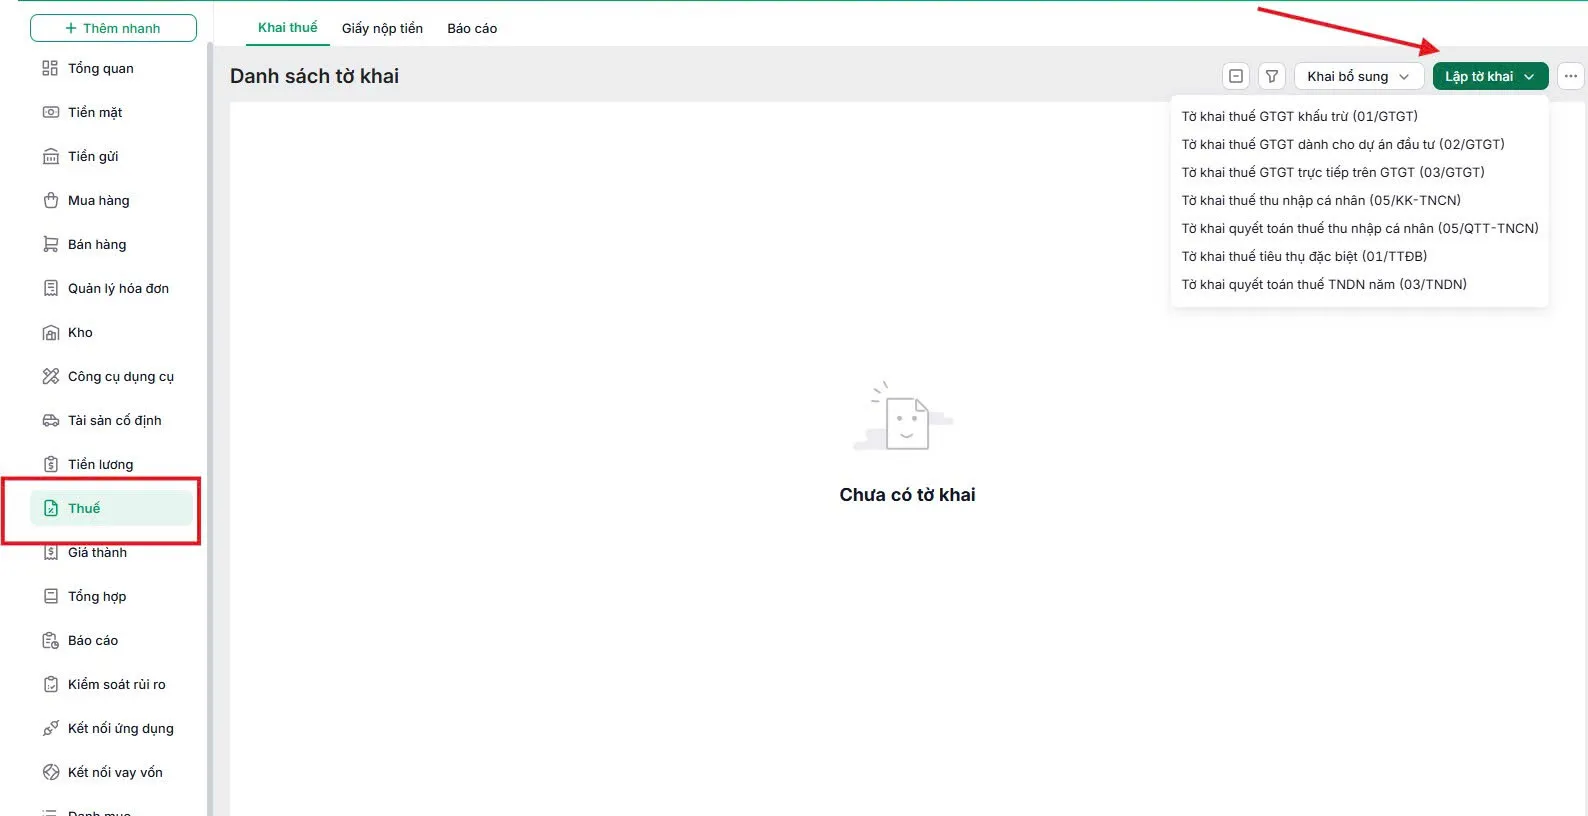Click the Bán hàng cart icon
Image resolution: width=1588 pixels, height=816 pixels.
50,244
